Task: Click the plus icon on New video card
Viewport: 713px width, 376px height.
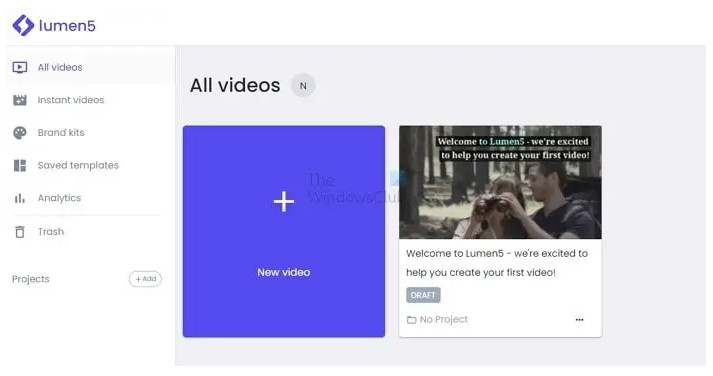Action: point(284,201)
